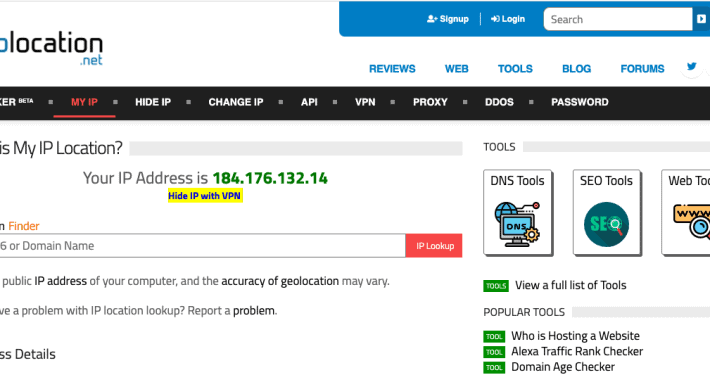Screen dimensions: 710x375
Task: Click the IP Lookup button
Action: coord(434,246)
